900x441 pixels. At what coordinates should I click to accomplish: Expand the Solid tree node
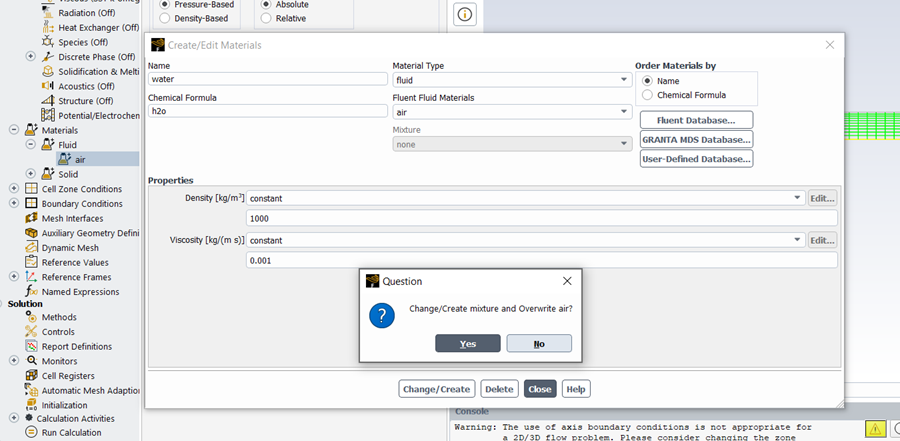coord(30,174)
